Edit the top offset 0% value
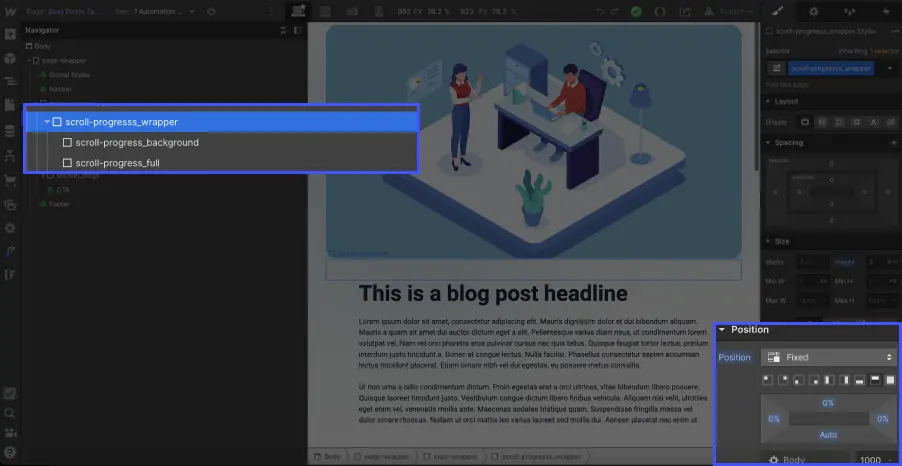Screen dimensions: 902x466 828,403
